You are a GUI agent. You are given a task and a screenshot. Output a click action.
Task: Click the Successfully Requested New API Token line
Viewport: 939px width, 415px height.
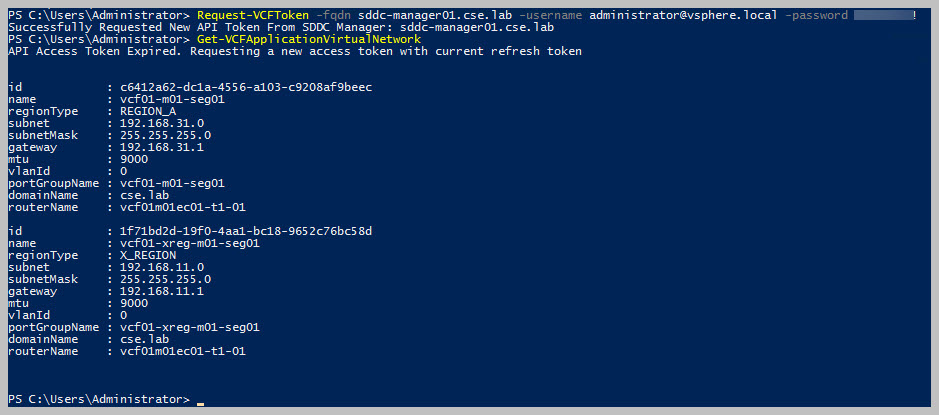(280, 27)
